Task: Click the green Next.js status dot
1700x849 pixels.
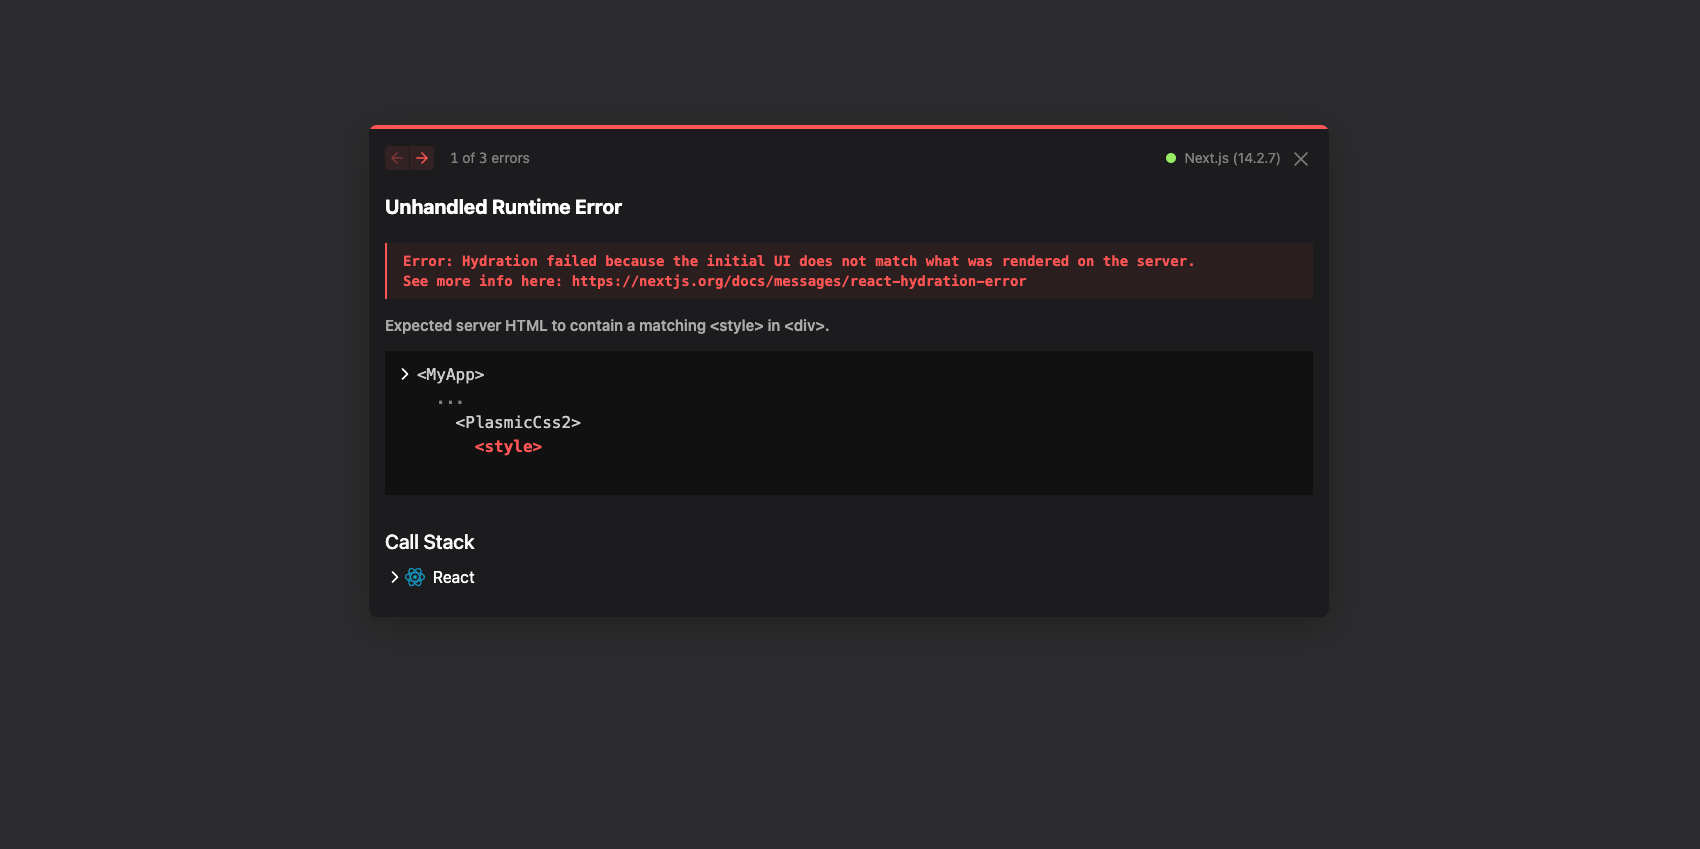Action: point(1170,158)
